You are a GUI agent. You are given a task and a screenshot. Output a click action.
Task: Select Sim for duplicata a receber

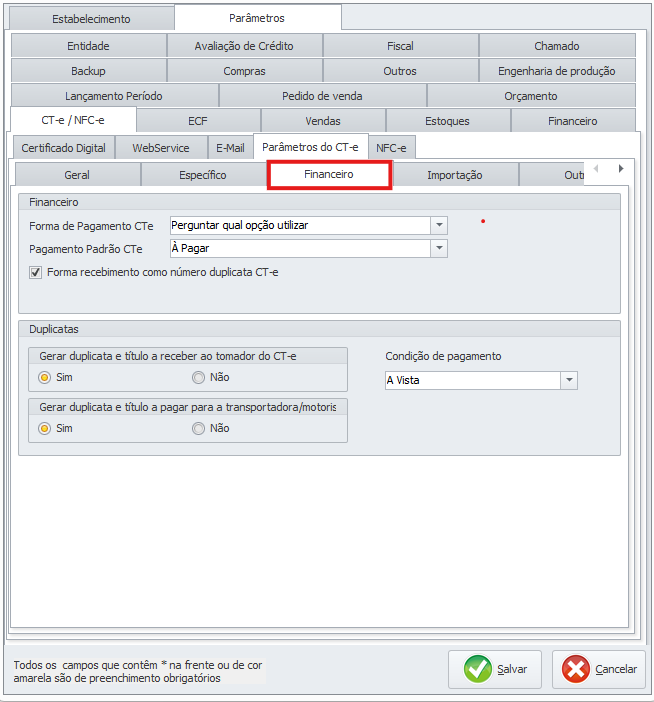(x=44, y=378)
